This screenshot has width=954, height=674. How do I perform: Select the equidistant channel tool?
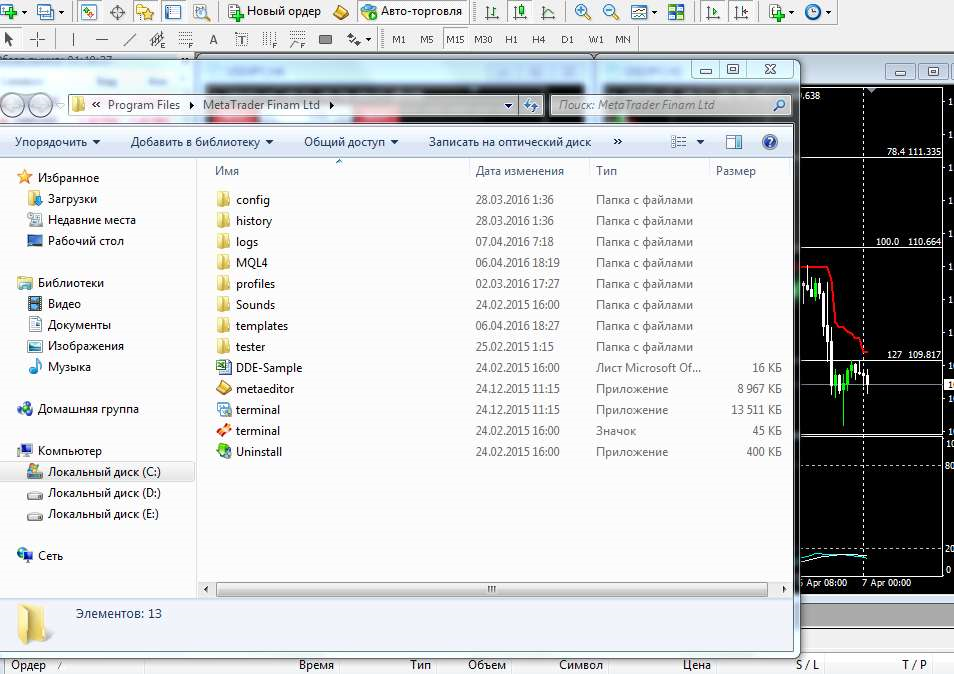[x=158, y=40]
